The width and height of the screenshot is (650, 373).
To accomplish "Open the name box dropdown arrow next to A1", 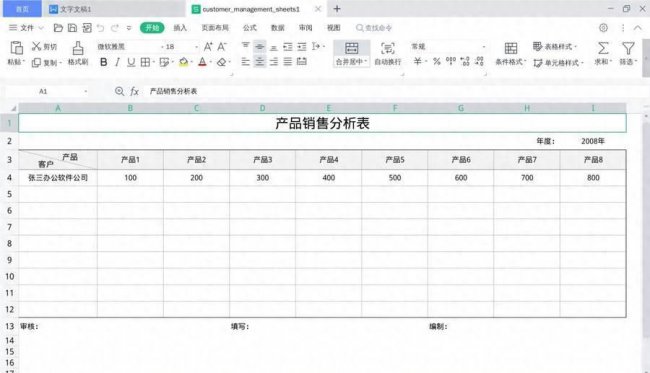I will pyautogui.click(x=86, y=91).
